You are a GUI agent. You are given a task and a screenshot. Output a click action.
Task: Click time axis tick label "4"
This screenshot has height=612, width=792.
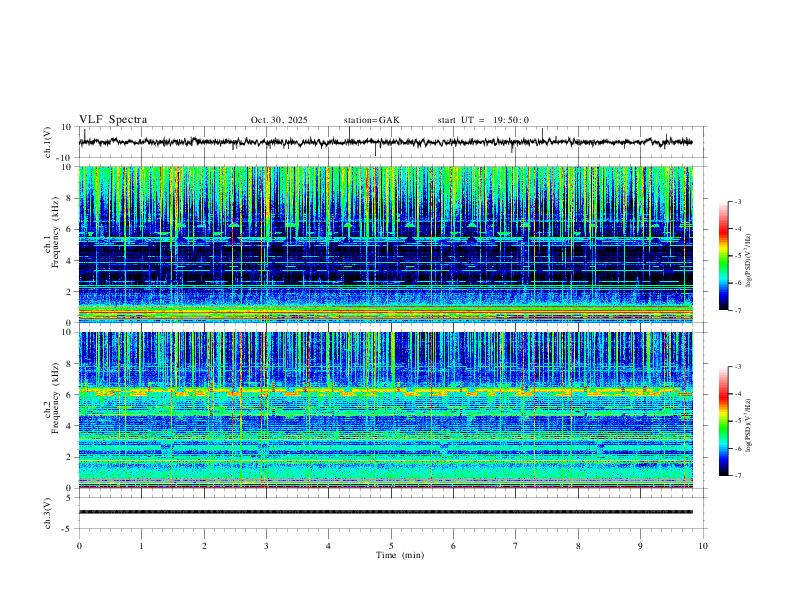click(x=328, y=546)
